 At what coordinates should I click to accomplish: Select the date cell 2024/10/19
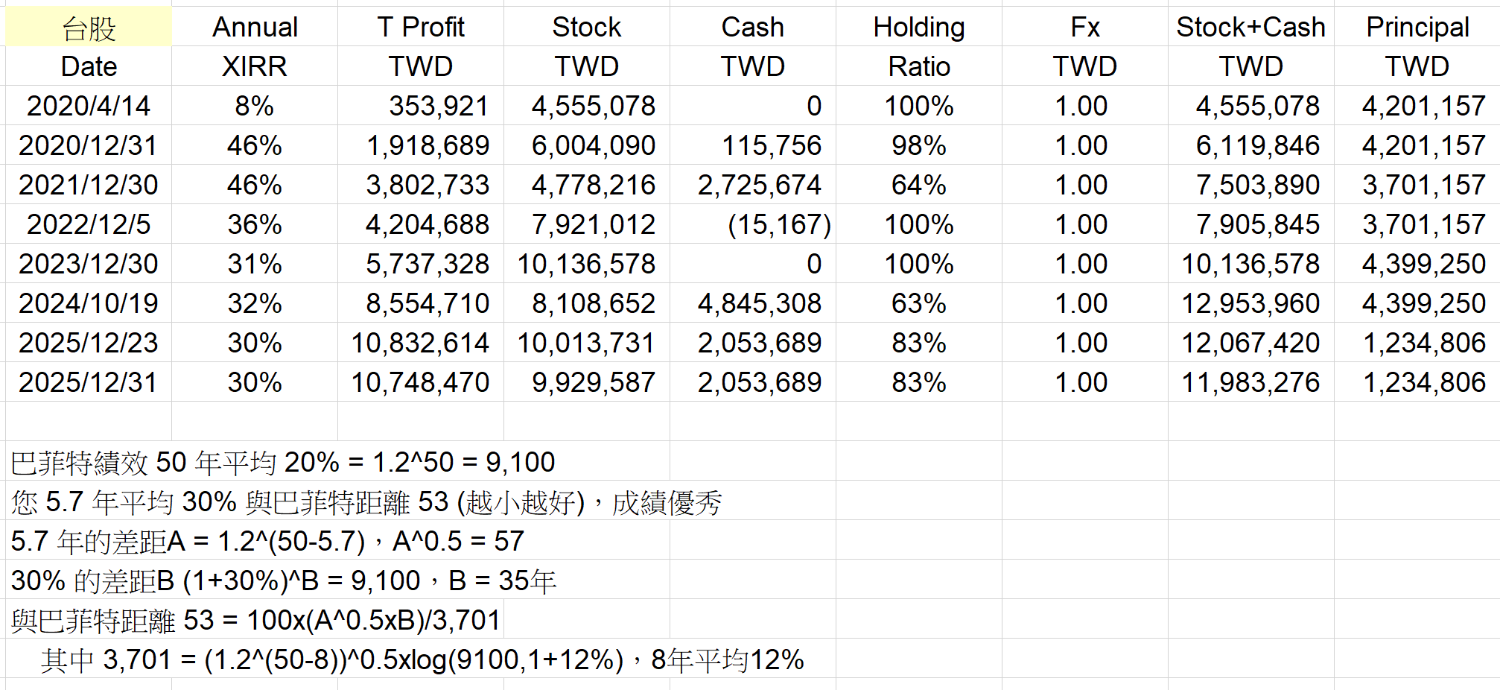click(88, 303)
